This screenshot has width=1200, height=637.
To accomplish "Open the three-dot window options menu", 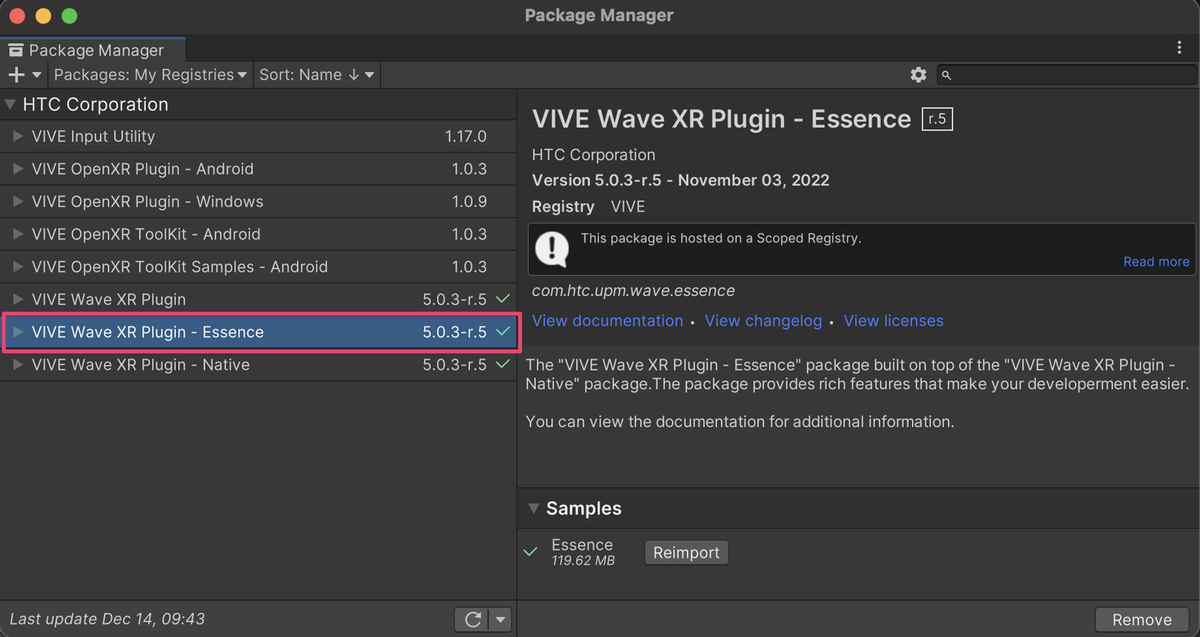I will [1180, 48].
